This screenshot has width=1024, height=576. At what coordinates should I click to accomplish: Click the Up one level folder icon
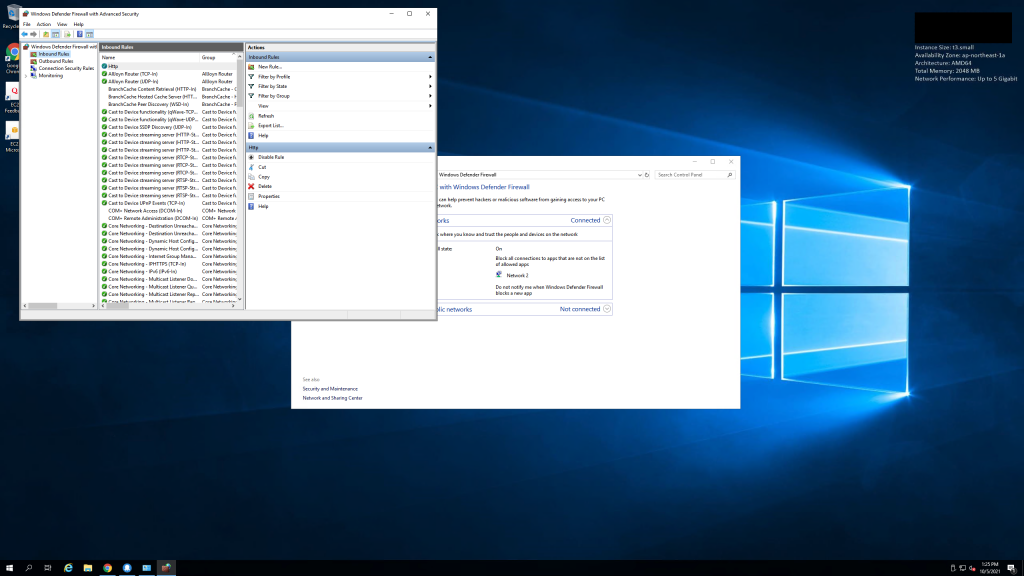pyautogui.click(x=46, y=34)
